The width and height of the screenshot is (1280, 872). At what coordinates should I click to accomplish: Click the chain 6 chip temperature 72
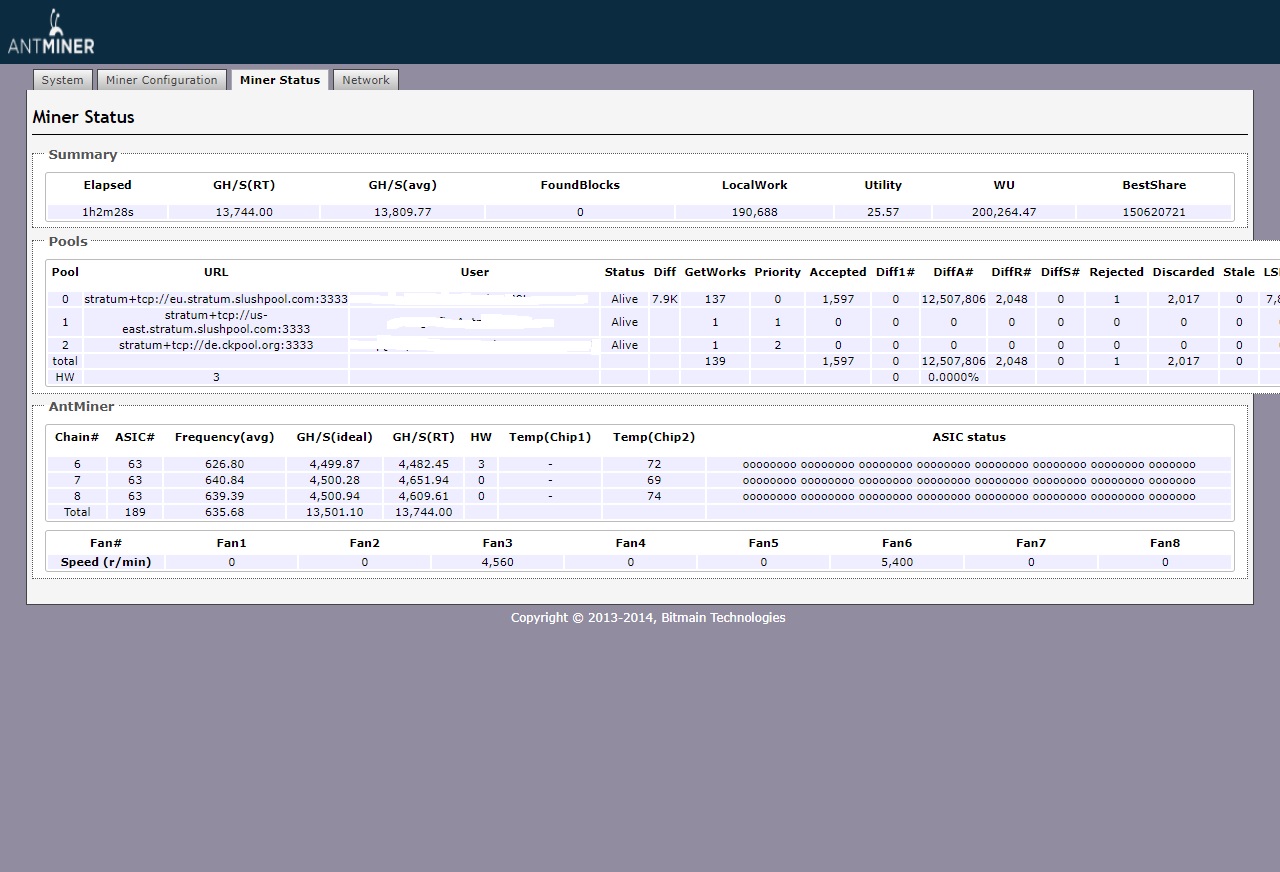pyautogui.click(x=654, y=464)
